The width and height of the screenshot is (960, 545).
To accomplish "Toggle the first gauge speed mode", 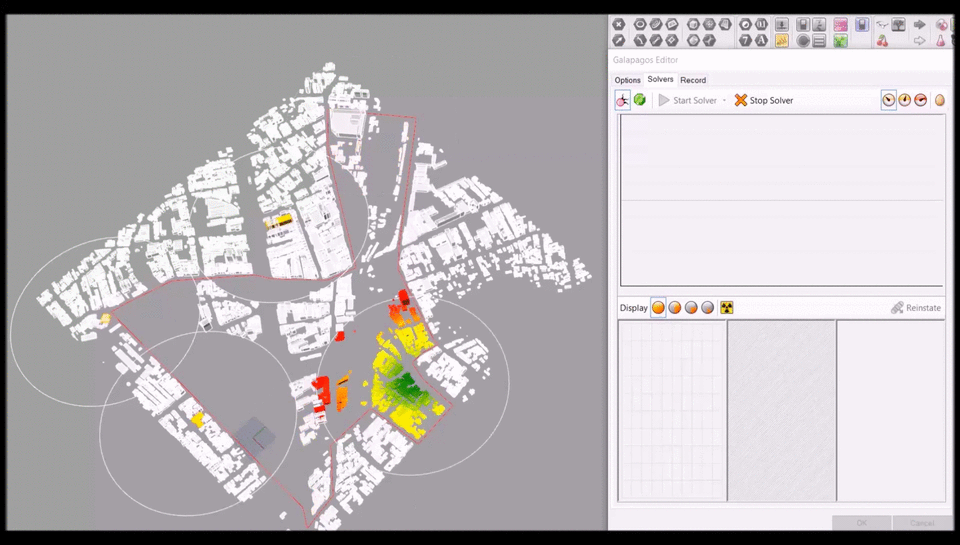I will [888, 100].
